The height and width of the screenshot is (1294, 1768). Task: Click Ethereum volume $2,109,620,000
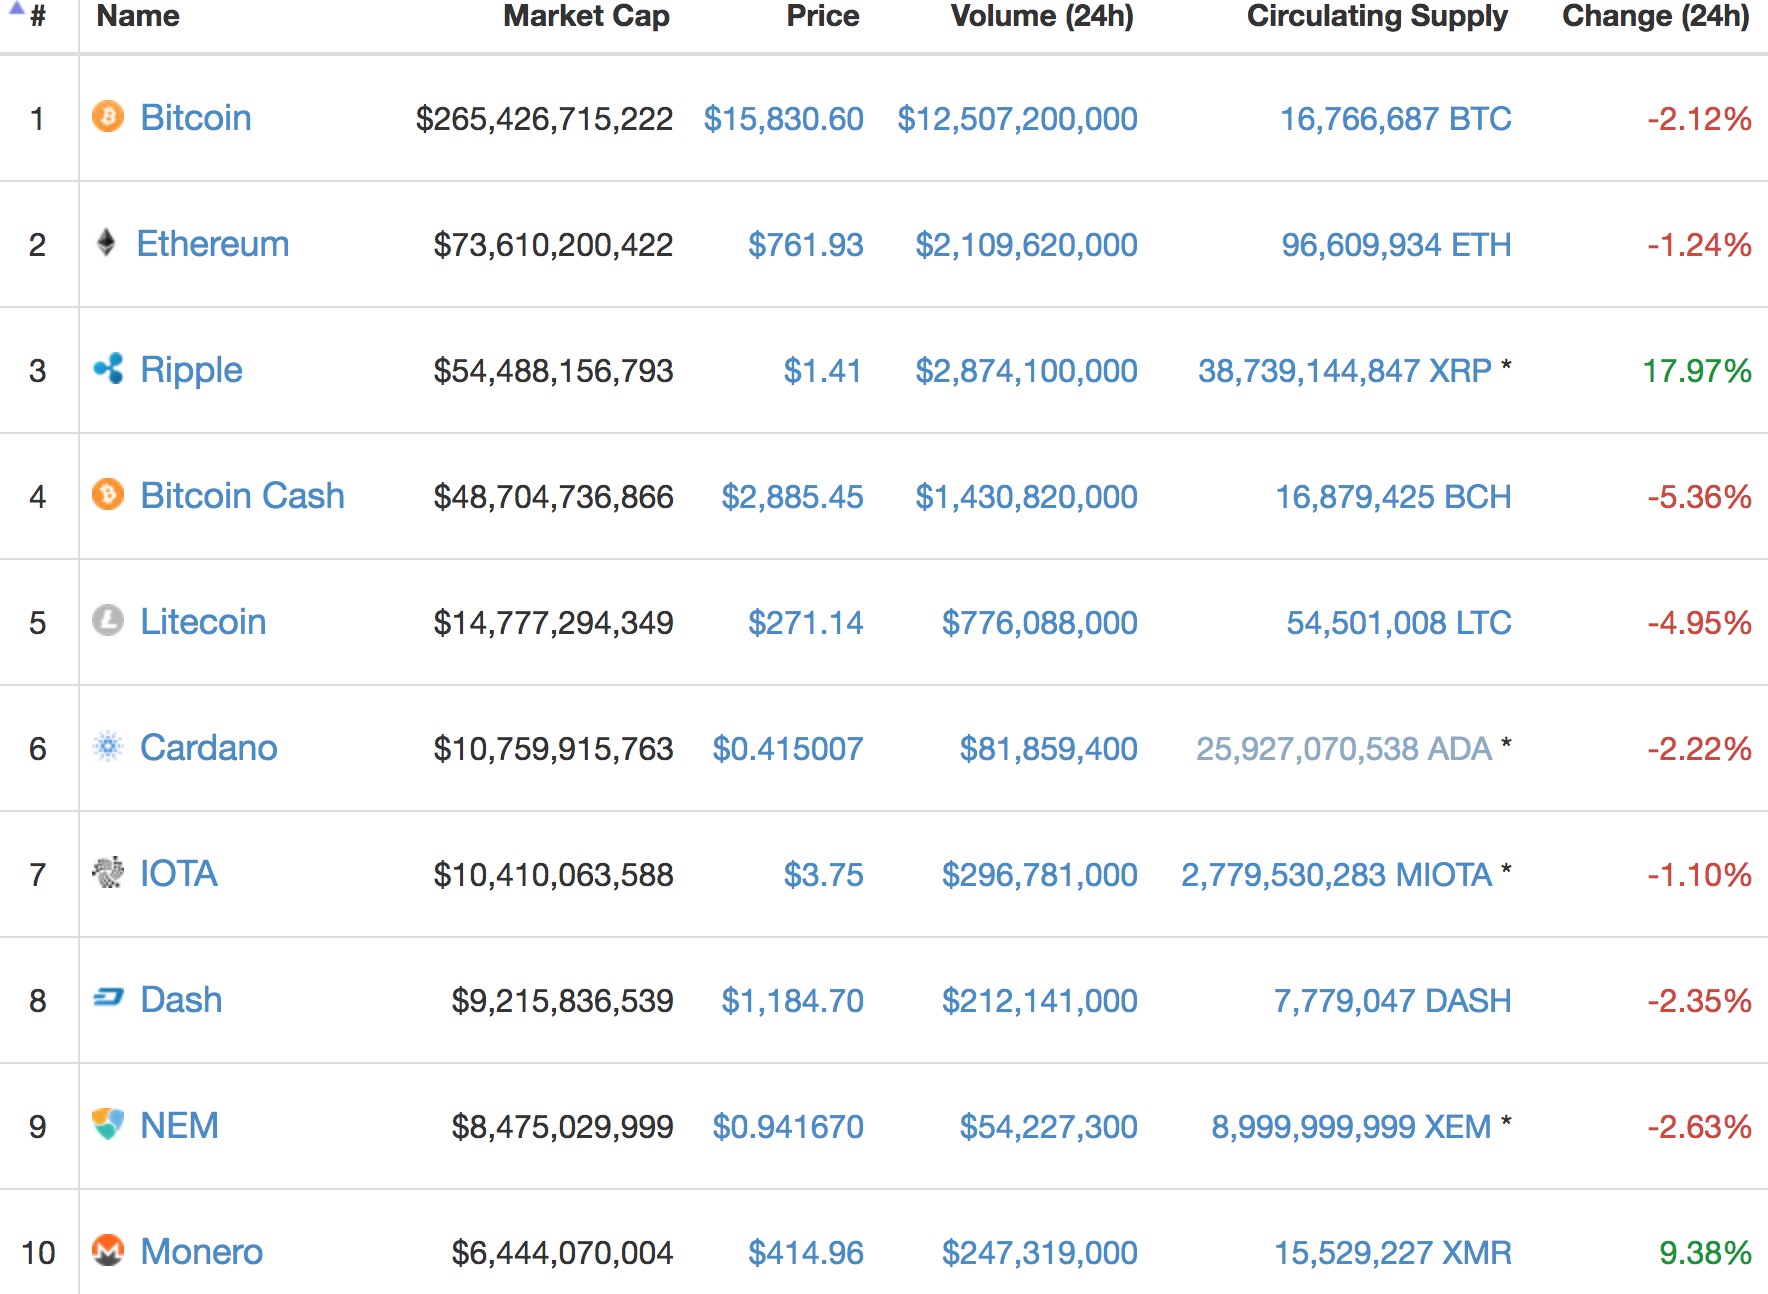tap(1026, 245)
